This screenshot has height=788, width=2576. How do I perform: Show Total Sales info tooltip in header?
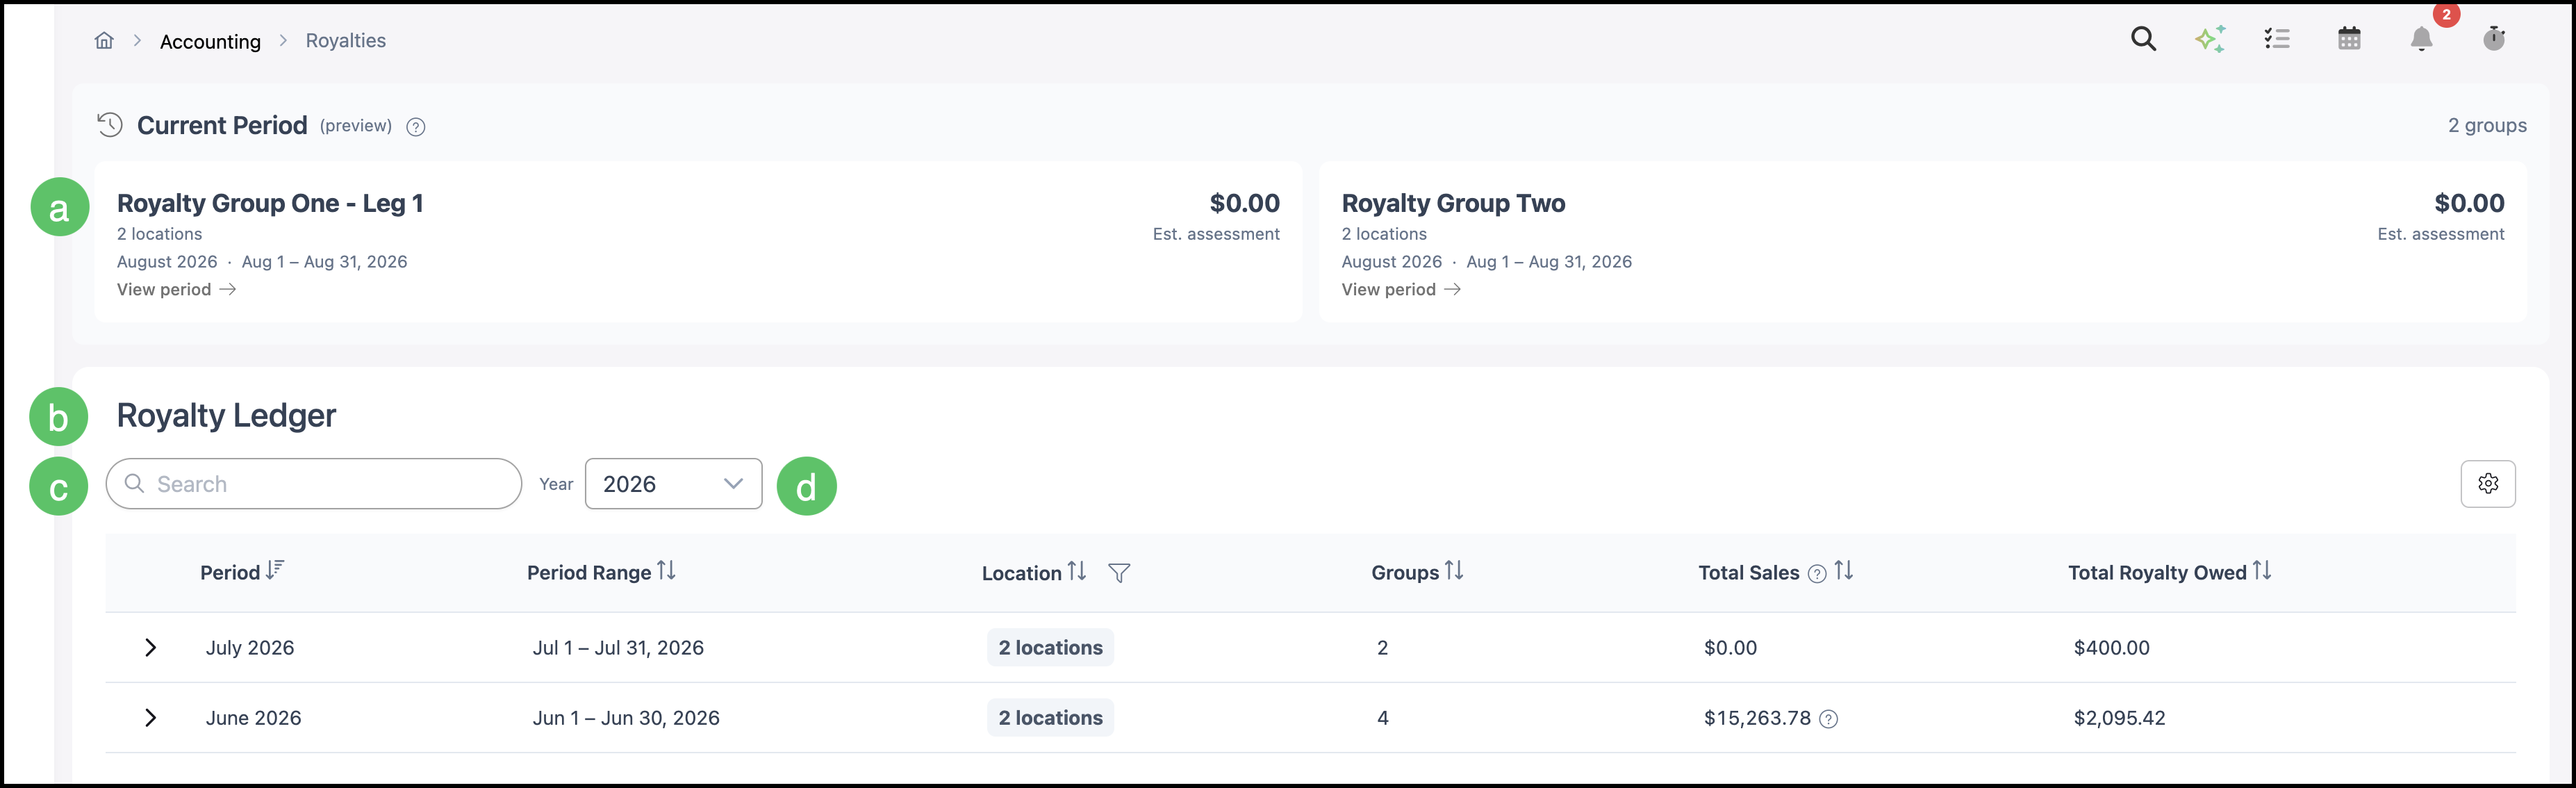tap(1817, 574)
